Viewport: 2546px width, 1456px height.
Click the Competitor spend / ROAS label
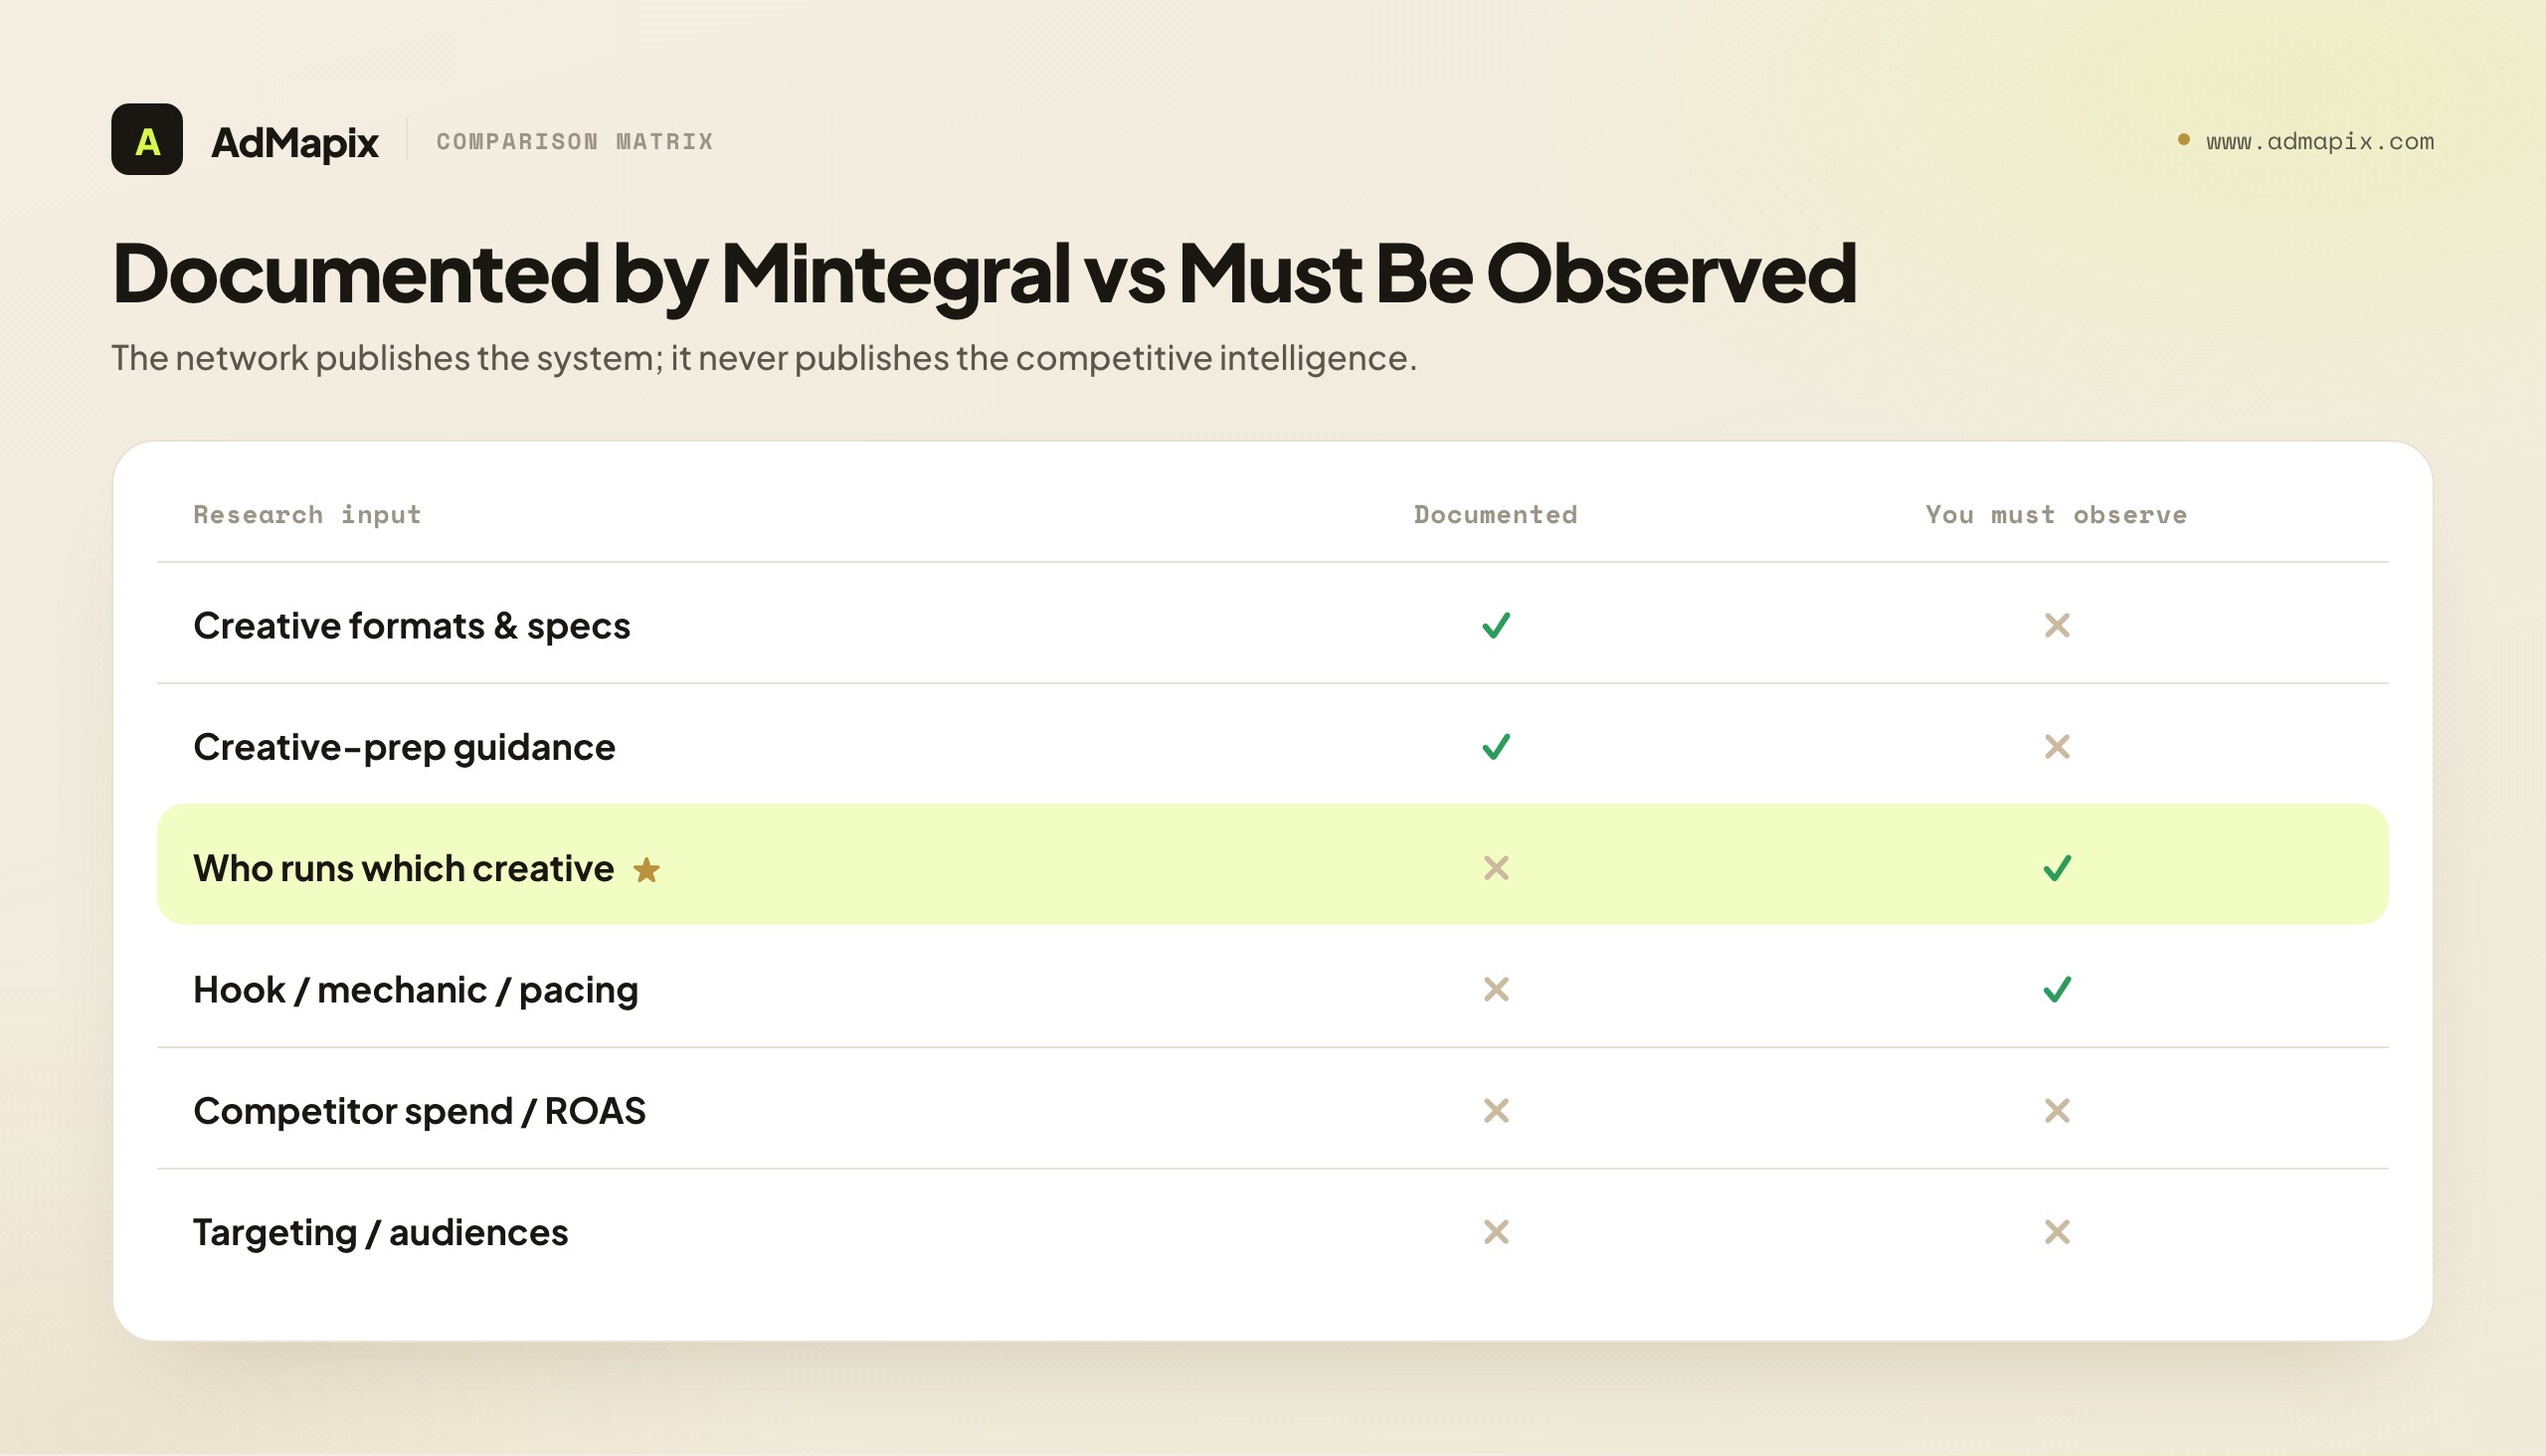pos(420,1111)
